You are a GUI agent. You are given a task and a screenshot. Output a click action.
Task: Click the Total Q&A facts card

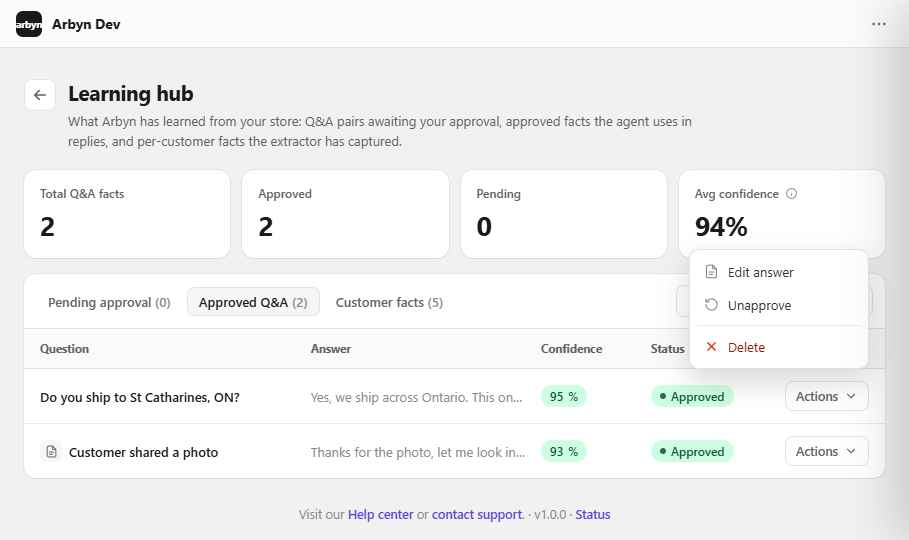[x=127, y=214]
